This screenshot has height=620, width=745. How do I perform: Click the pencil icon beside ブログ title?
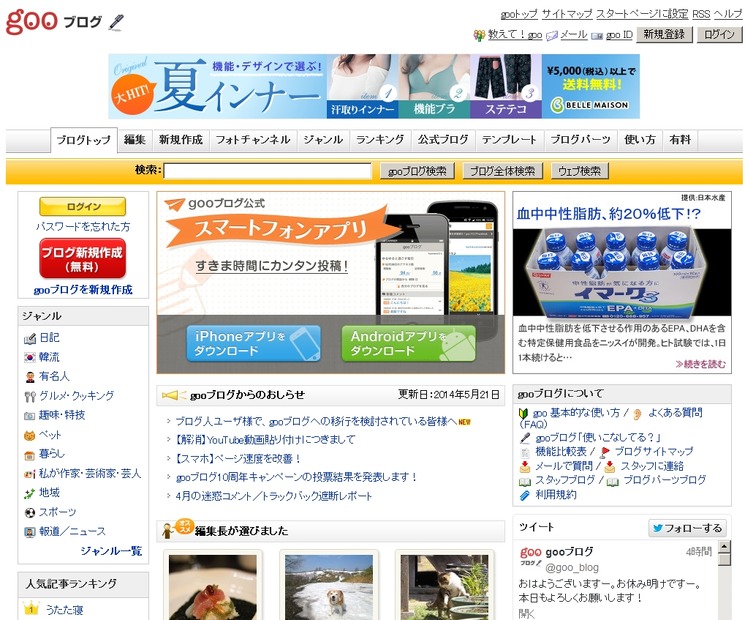click(116, 22)
